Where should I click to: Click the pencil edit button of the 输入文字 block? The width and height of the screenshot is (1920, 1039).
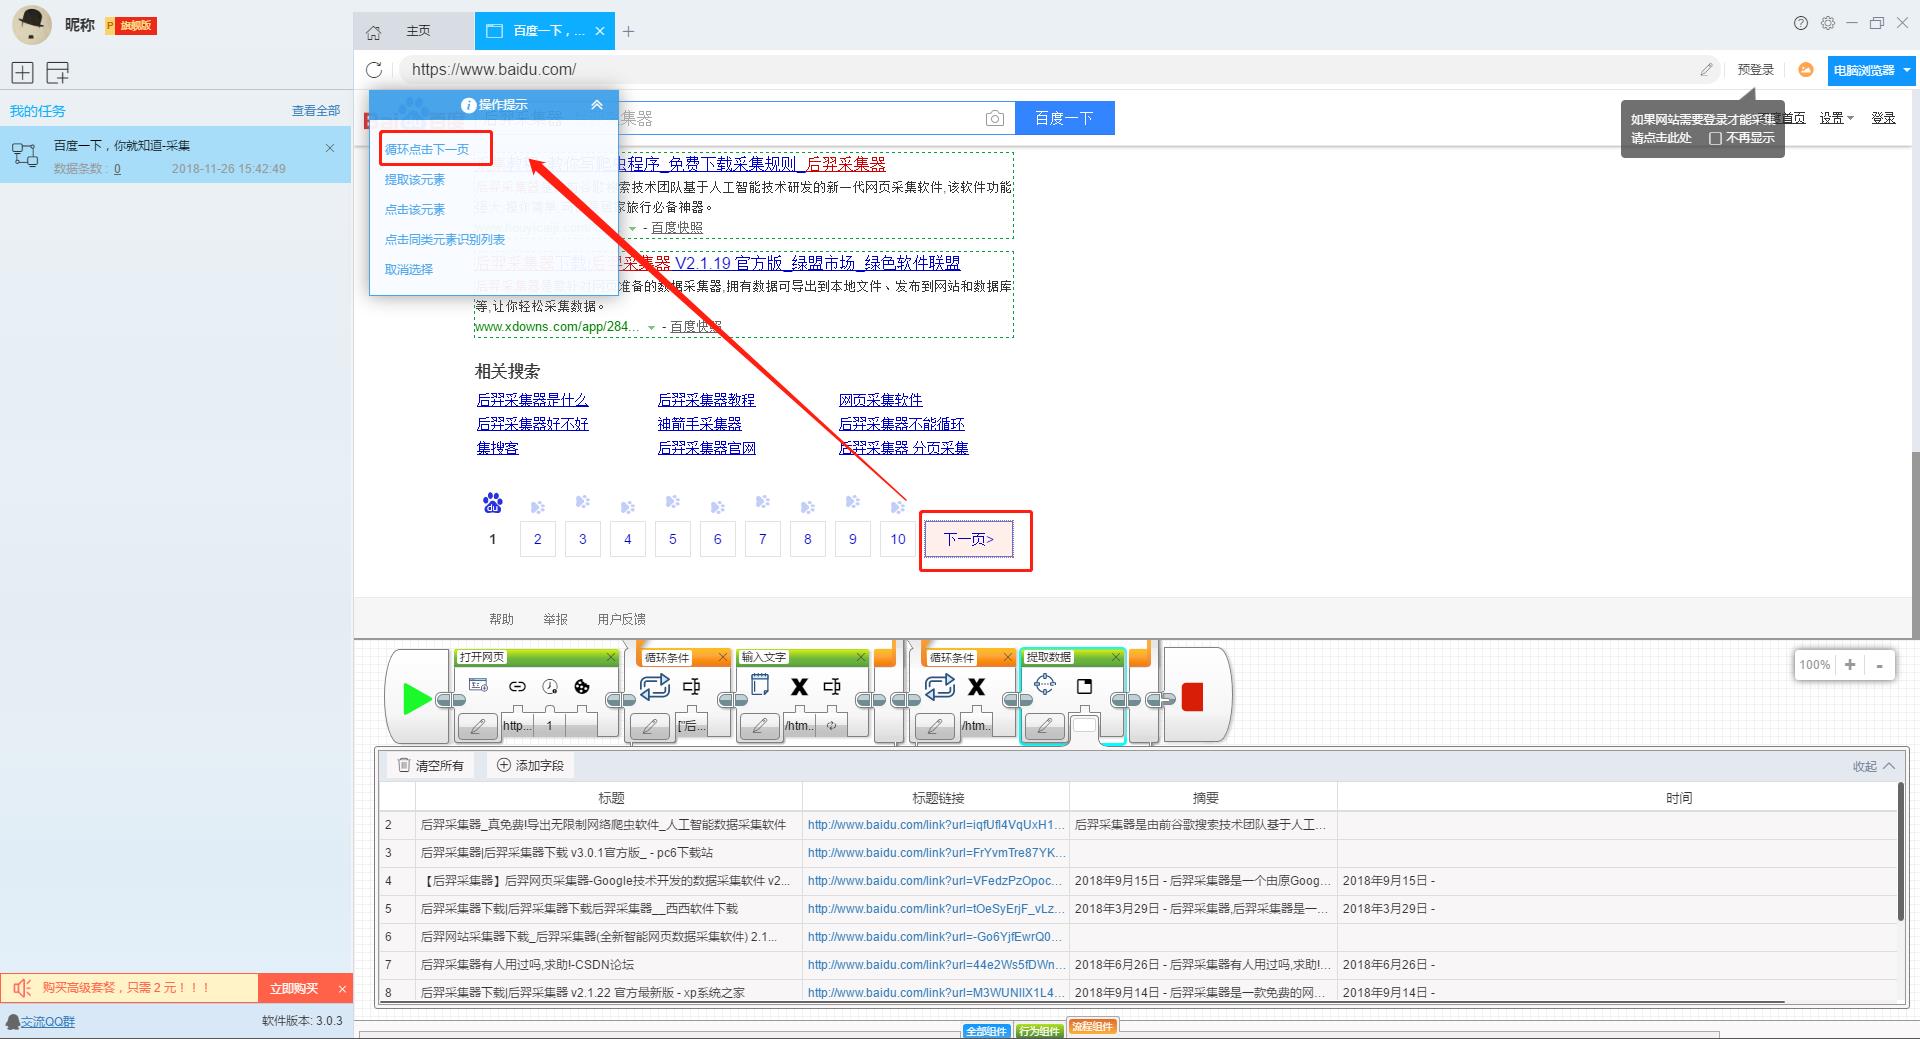(x=760, y=726)
